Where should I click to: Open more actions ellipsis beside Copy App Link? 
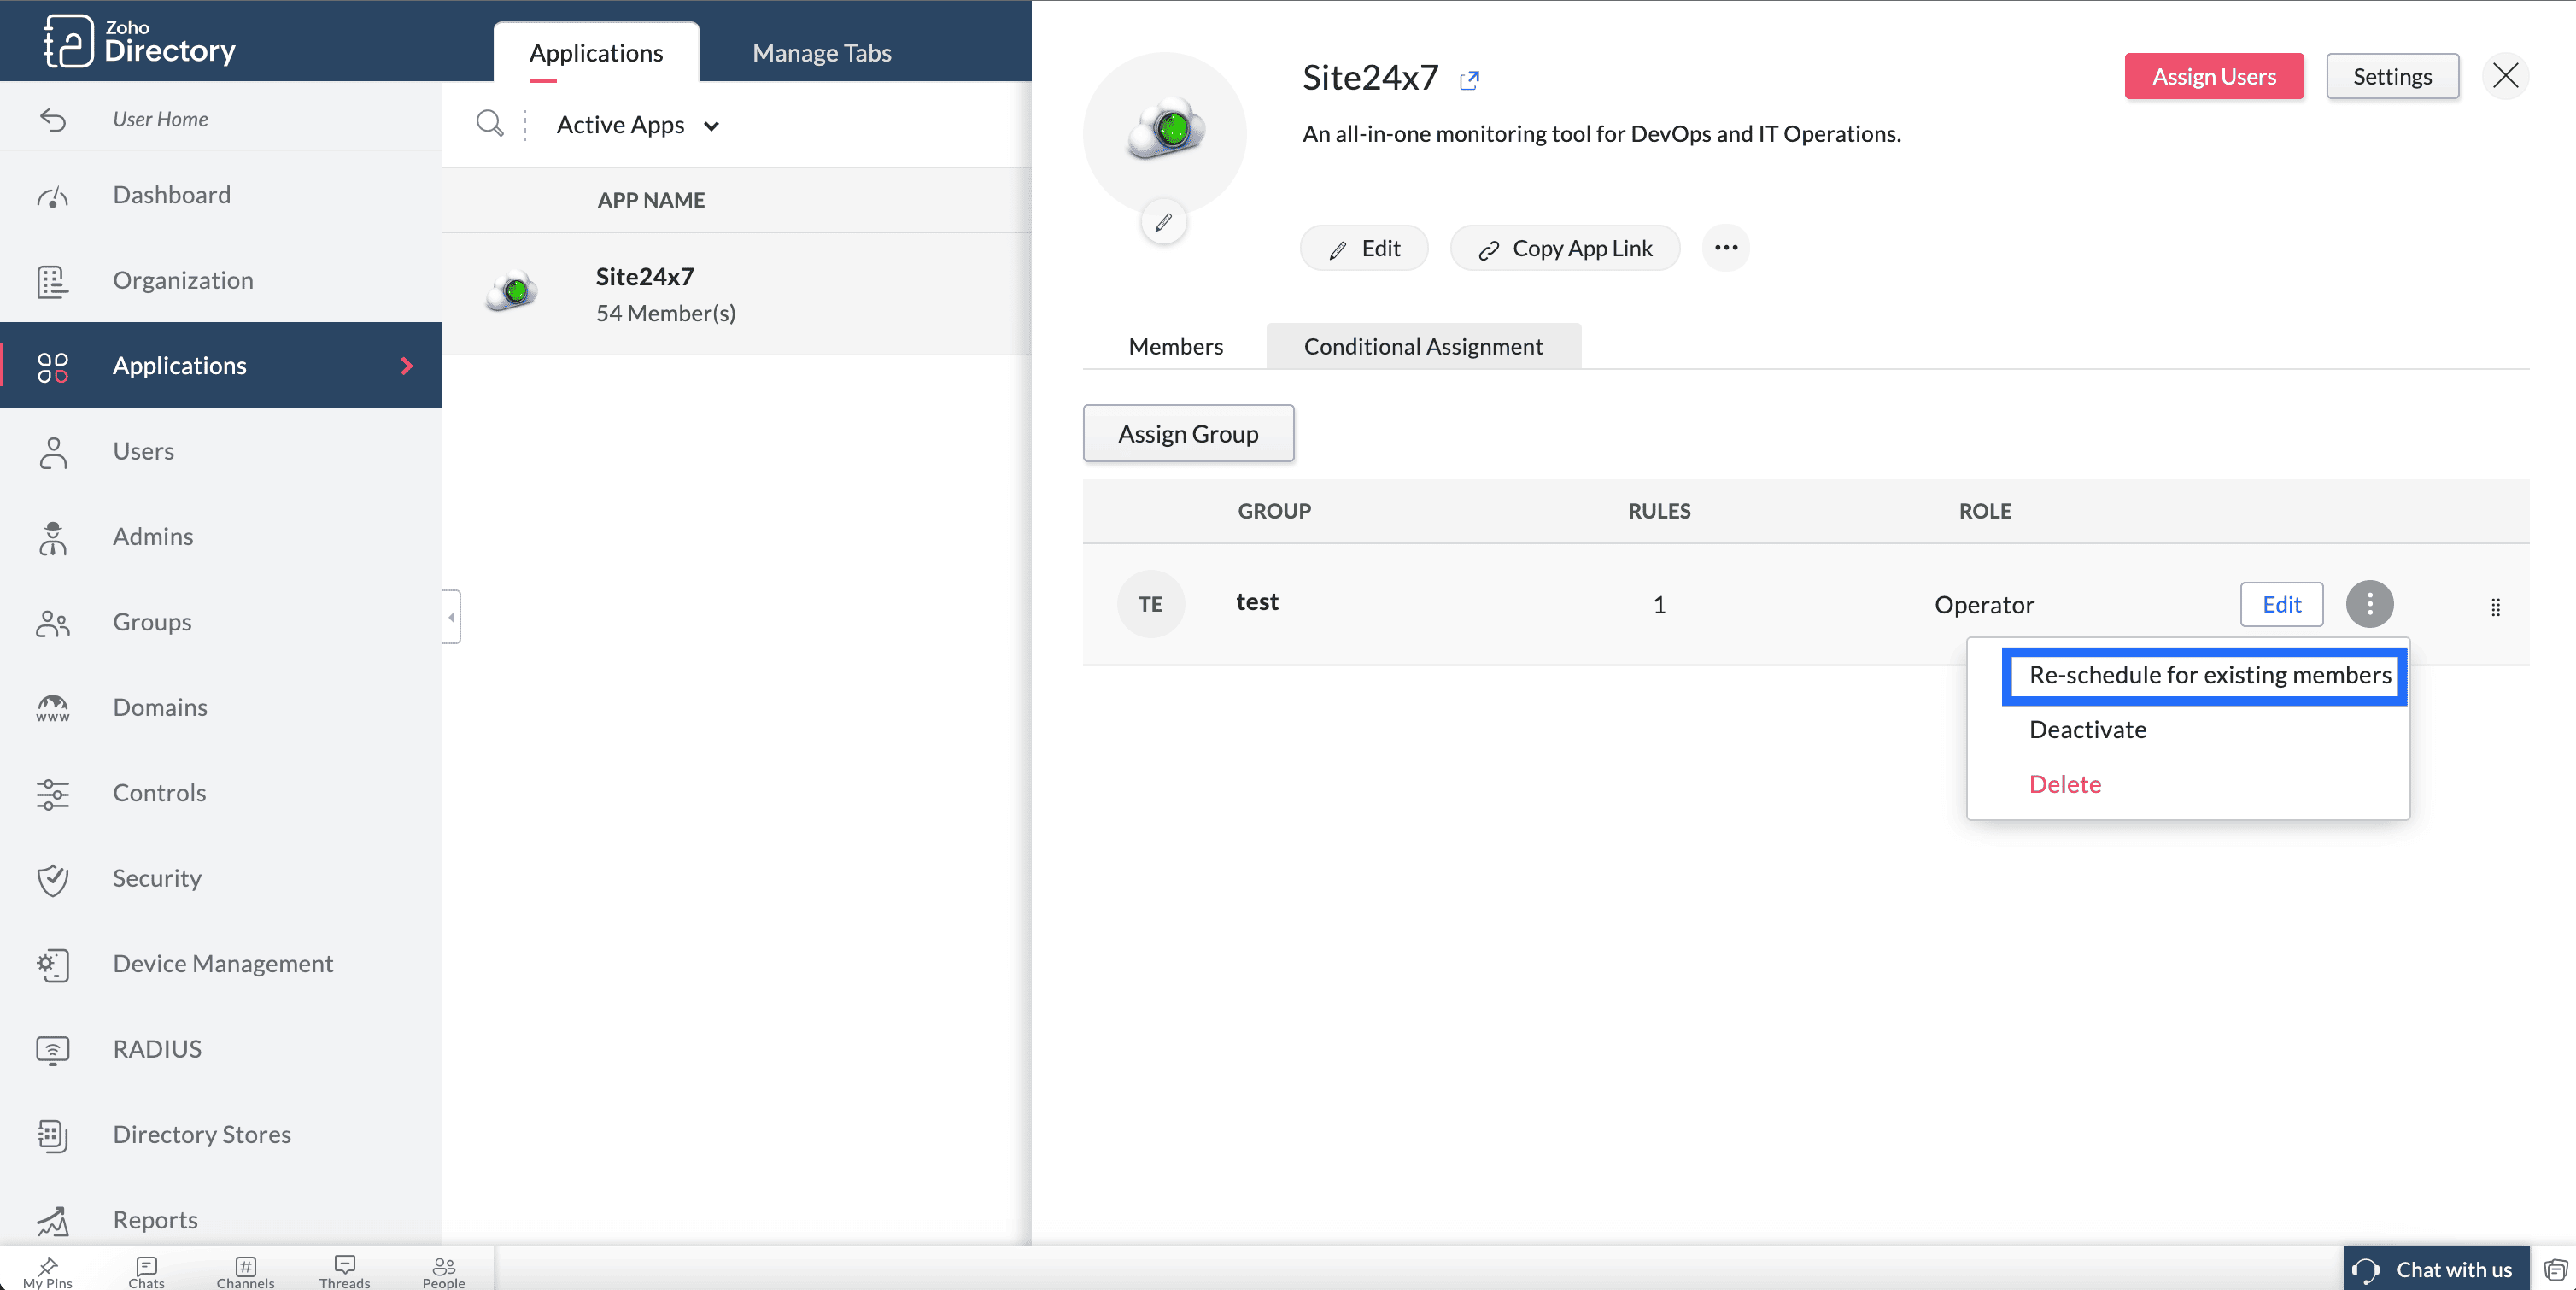click(x=1726, y=248)
